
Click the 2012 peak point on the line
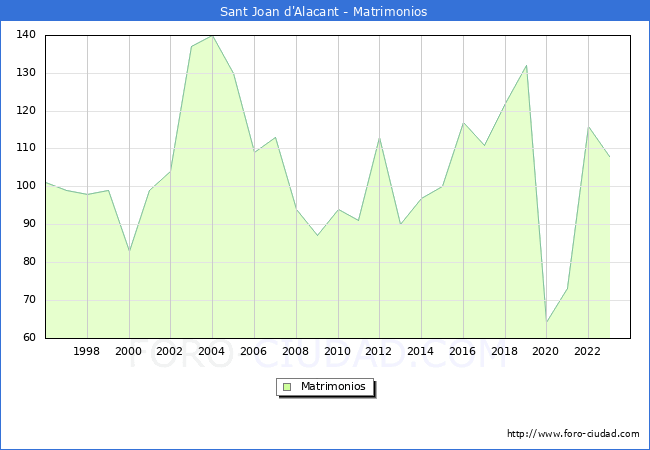point(380,138)
